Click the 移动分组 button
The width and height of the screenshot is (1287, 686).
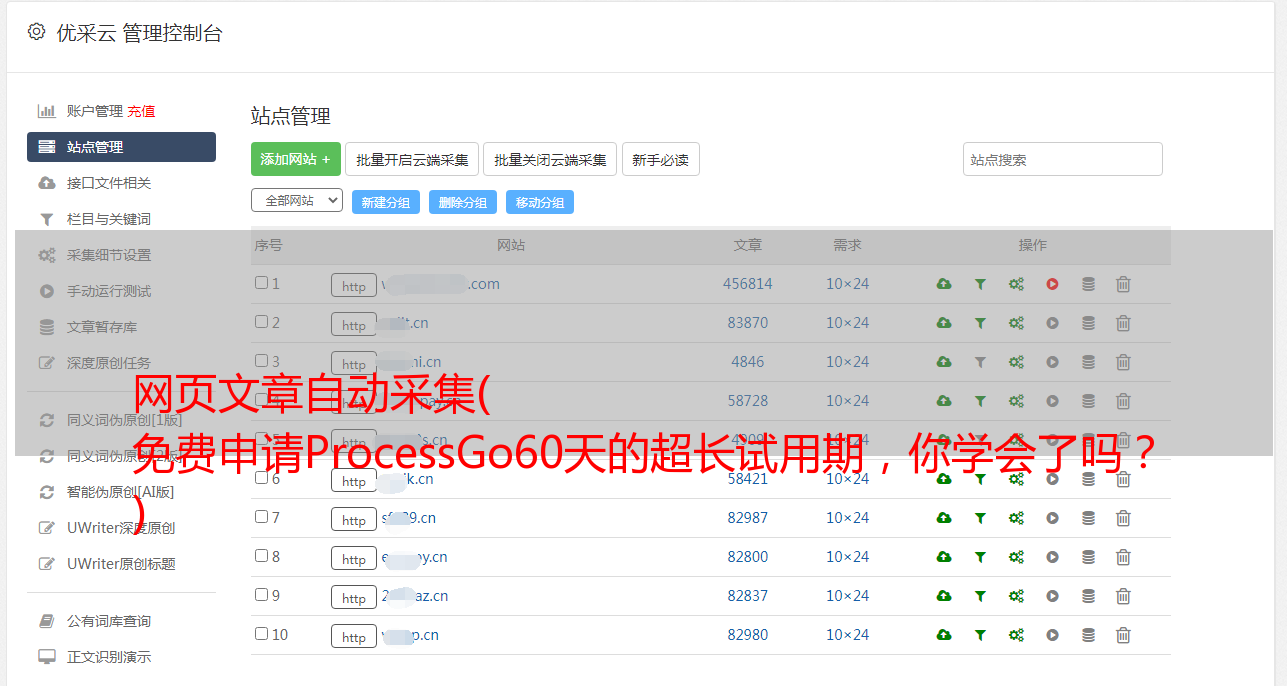[x=540, y=202]
